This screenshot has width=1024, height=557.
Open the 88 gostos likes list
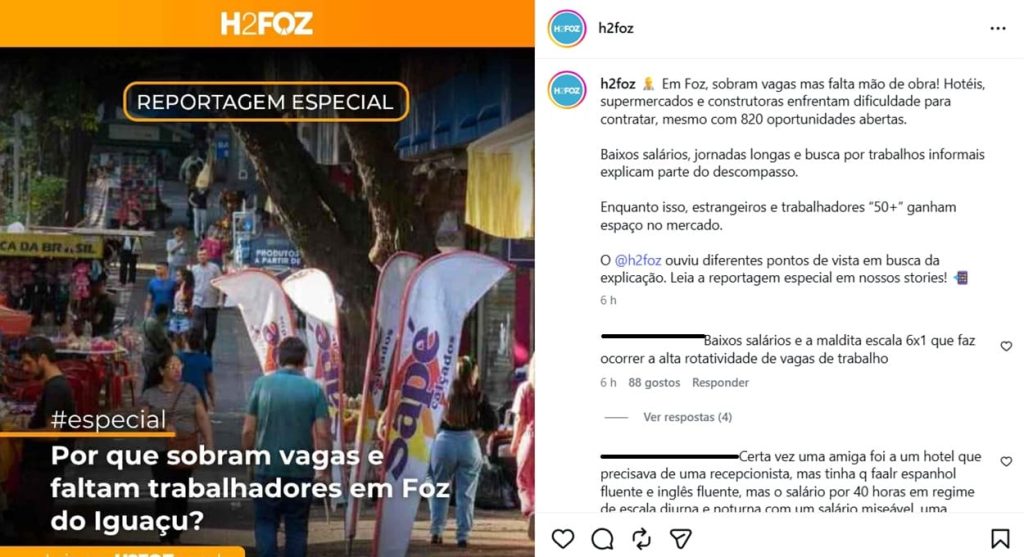[654, 383]
